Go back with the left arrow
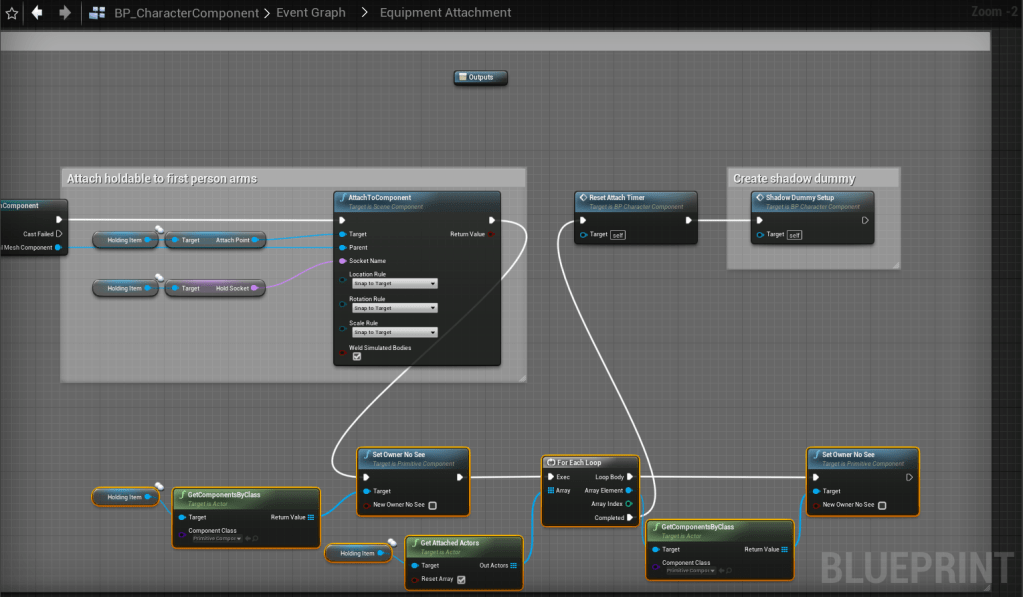1023x597 pixels. 38,13
